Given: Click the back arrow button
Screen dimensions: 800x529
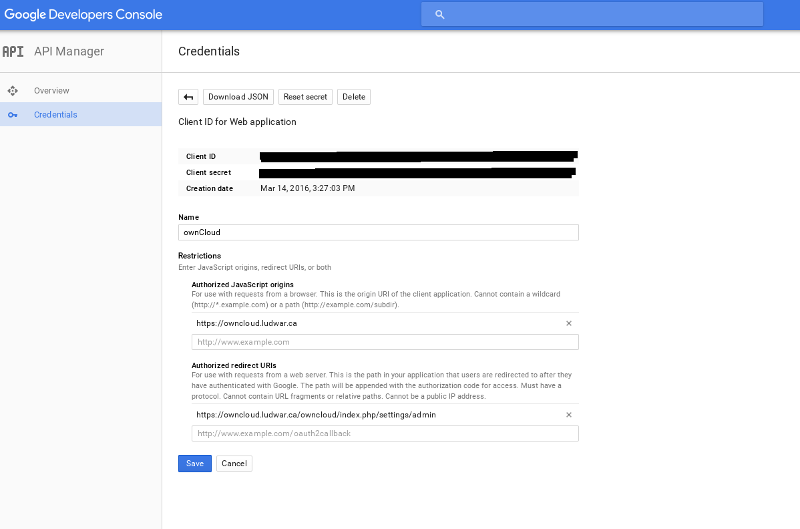Looking at the screenshot, I should (x=188, y=97).
